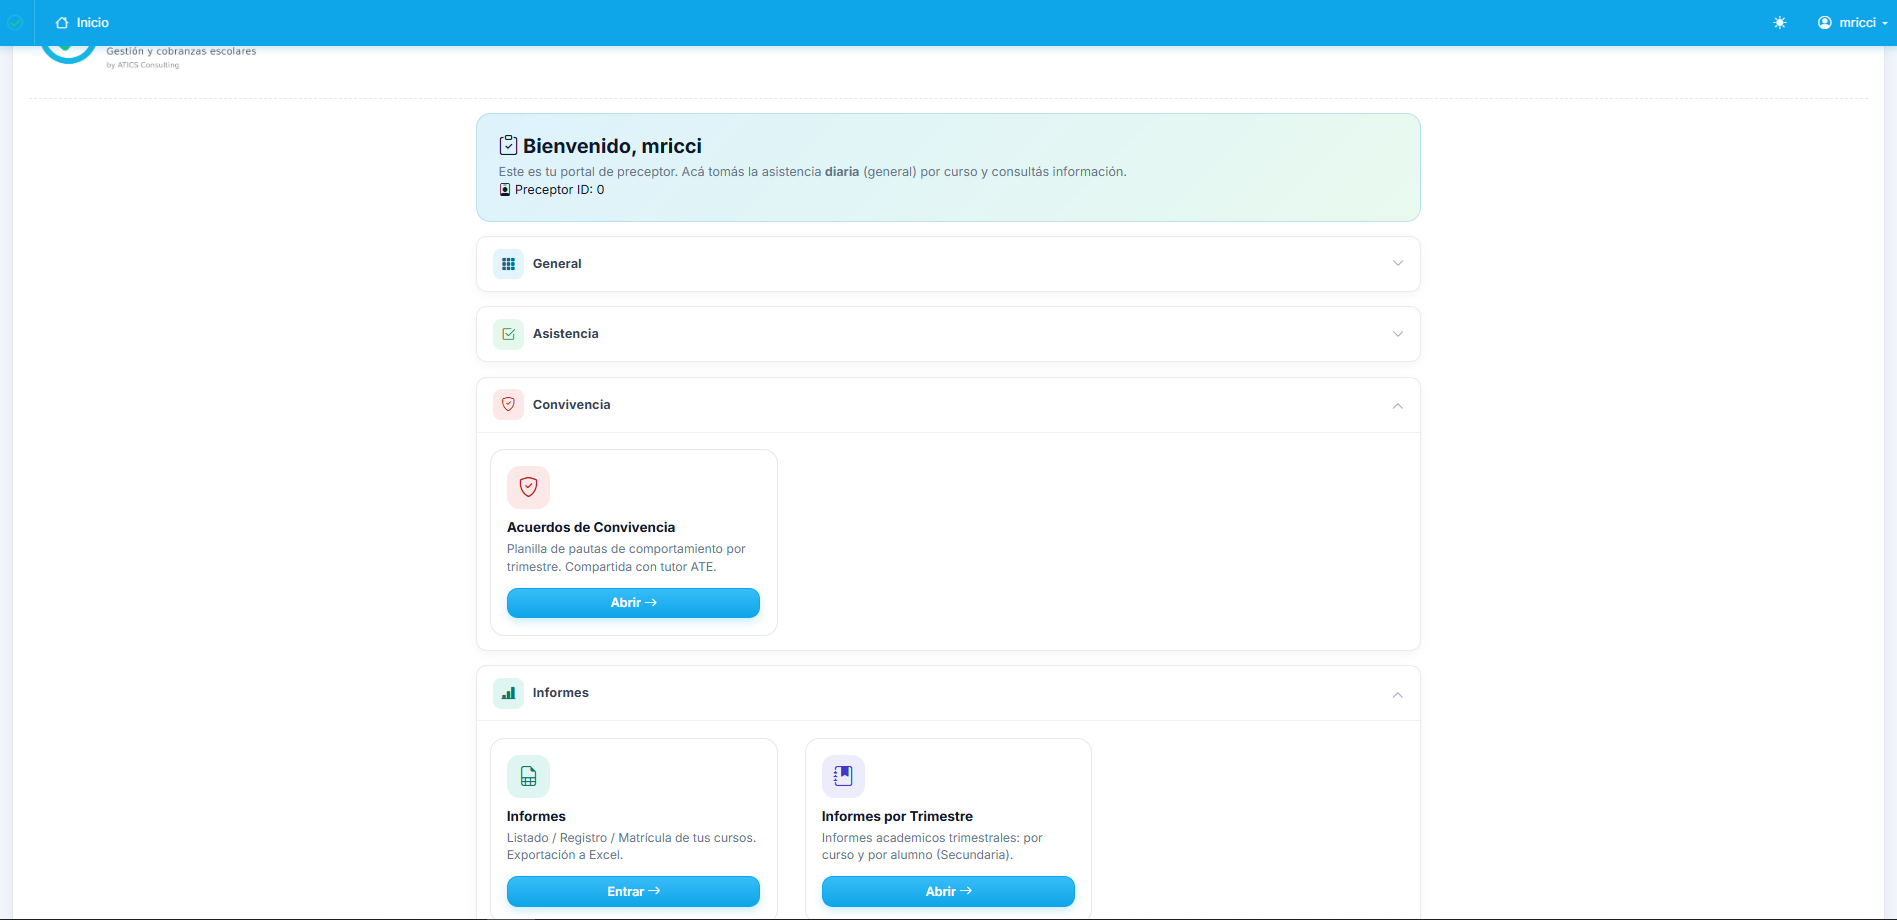Click the checkmark icon beside Asistencia
The width and height of the screenshot is (1897, 920).
click(508, 334)
